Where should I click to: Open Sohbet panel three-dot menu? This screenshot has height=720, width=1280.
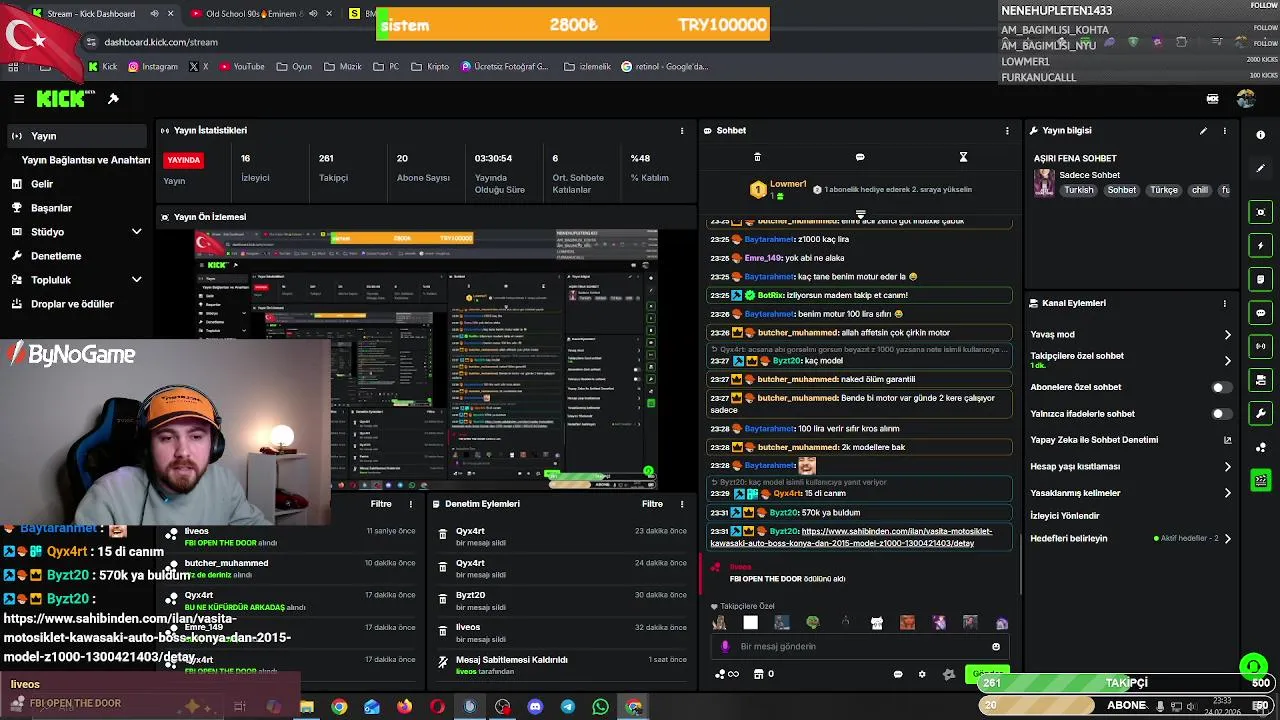point(1007,130)
